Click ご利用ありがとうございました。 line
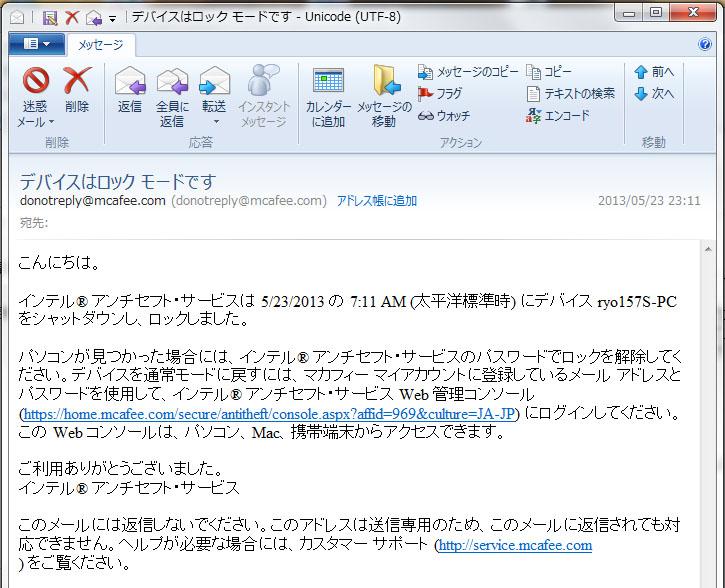The height and width of the screenshot is (588, 725). click(121, 469)
